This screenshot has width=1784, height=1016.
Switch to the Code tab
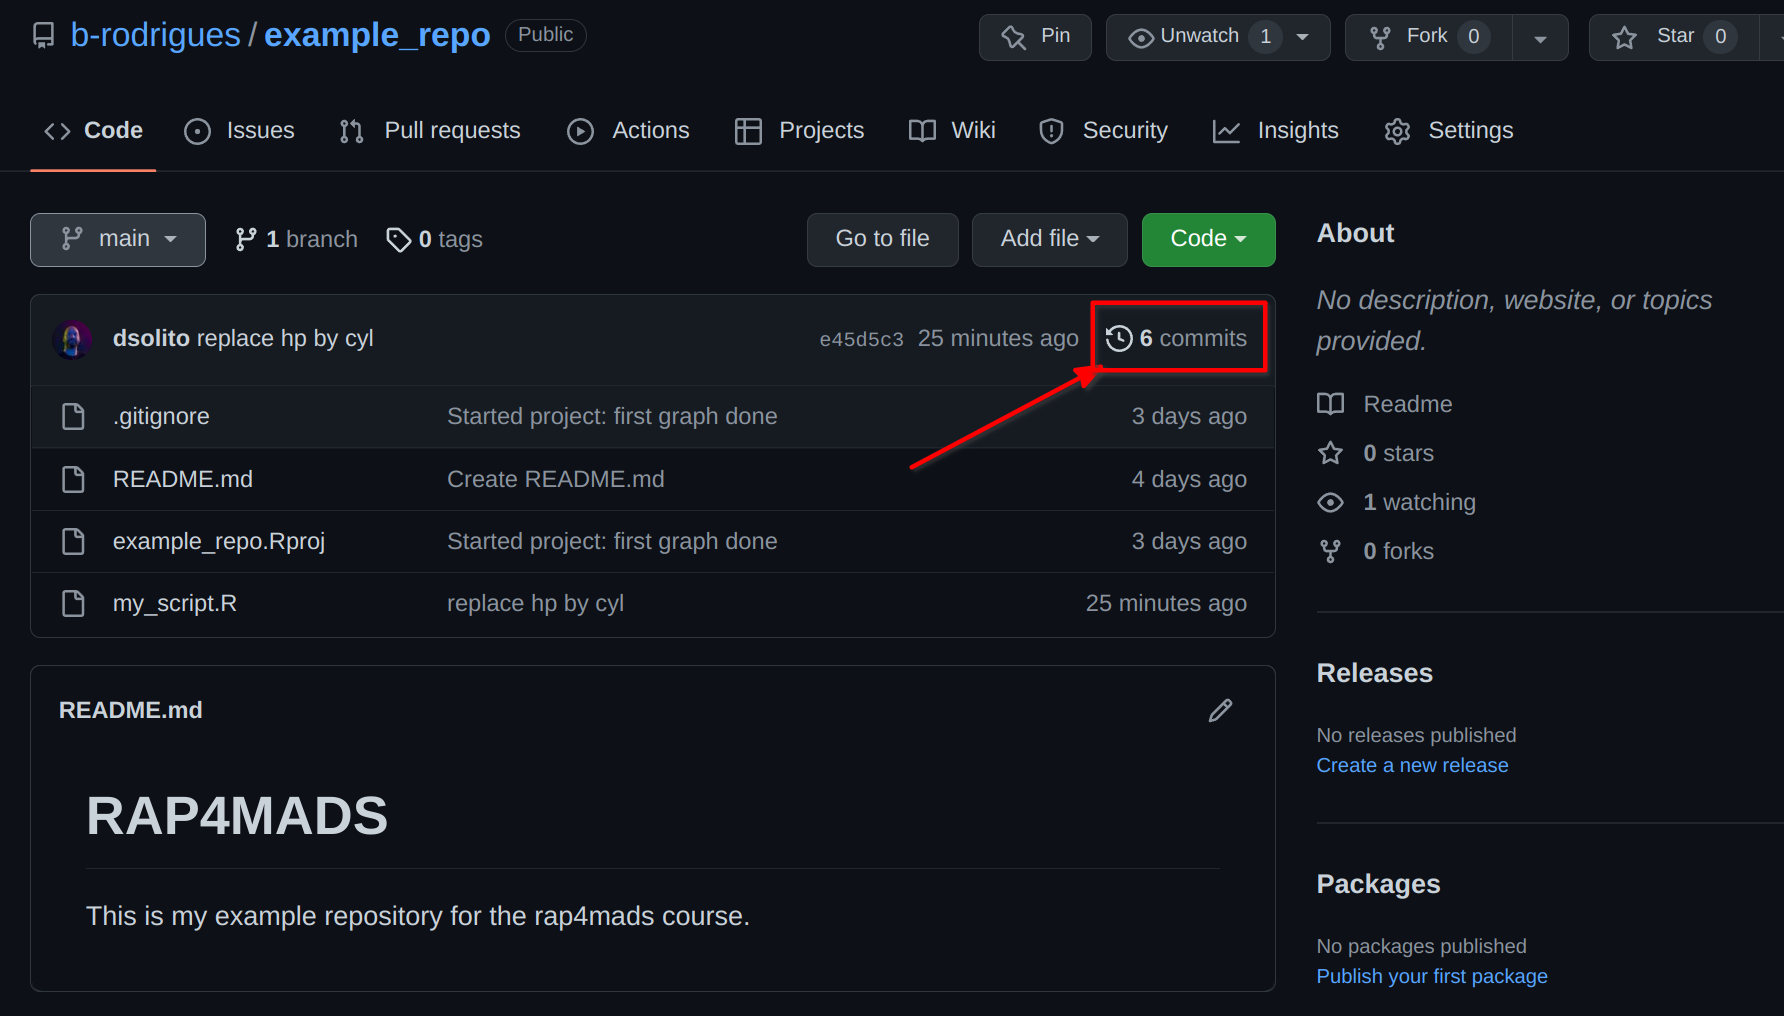click(x=93, y=131)
